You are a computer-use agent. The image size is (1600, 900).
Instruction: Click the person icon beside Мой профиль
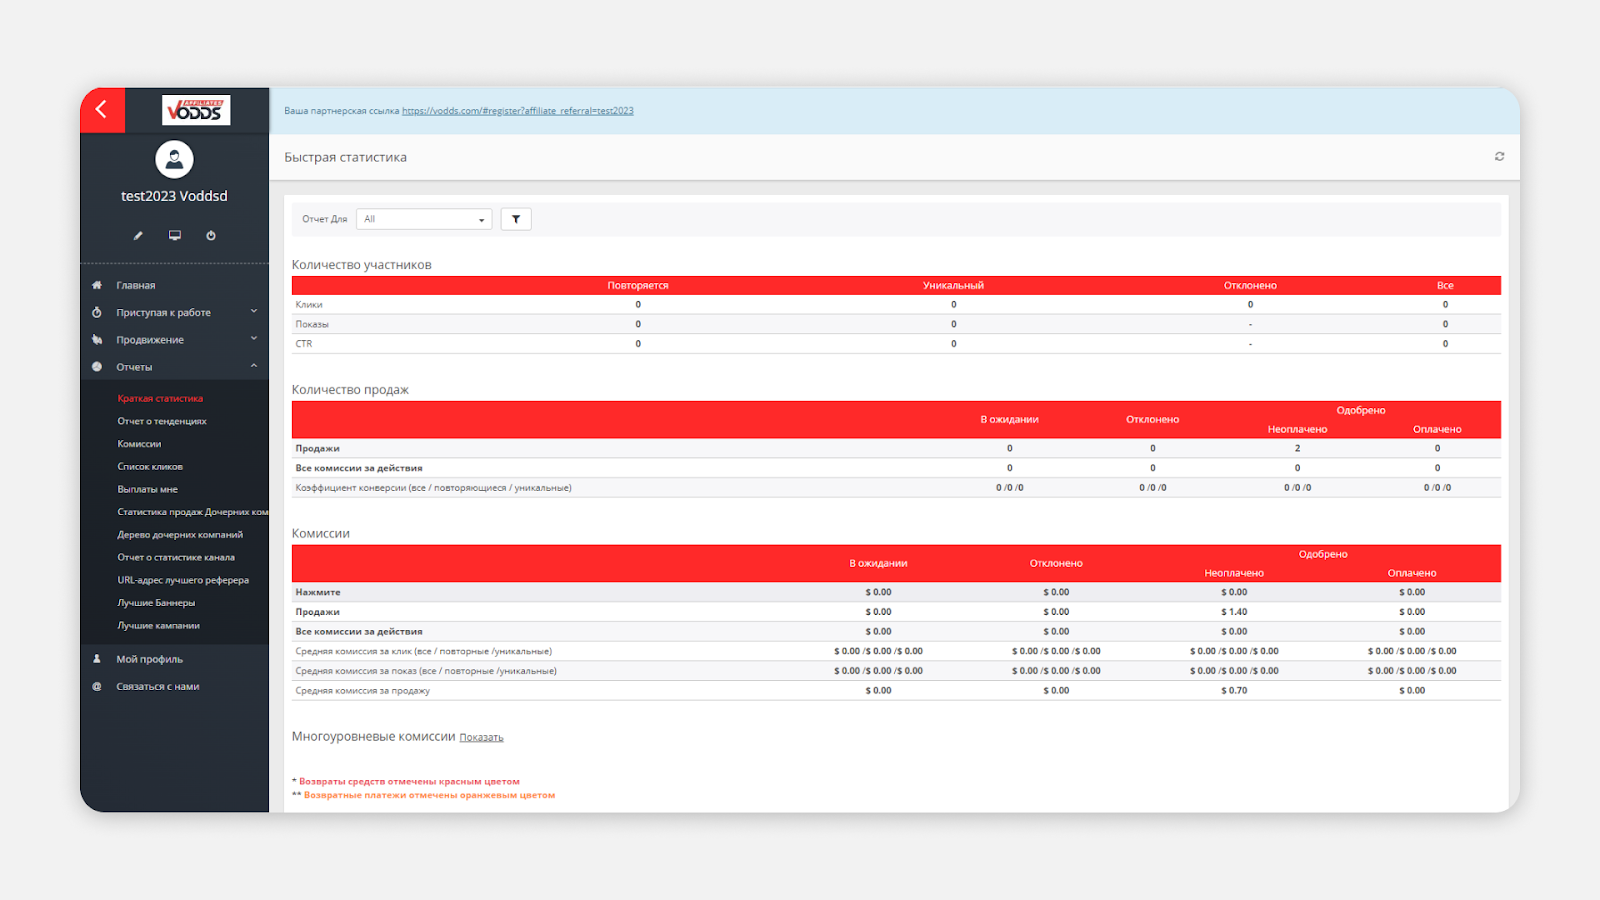point(97,659)
